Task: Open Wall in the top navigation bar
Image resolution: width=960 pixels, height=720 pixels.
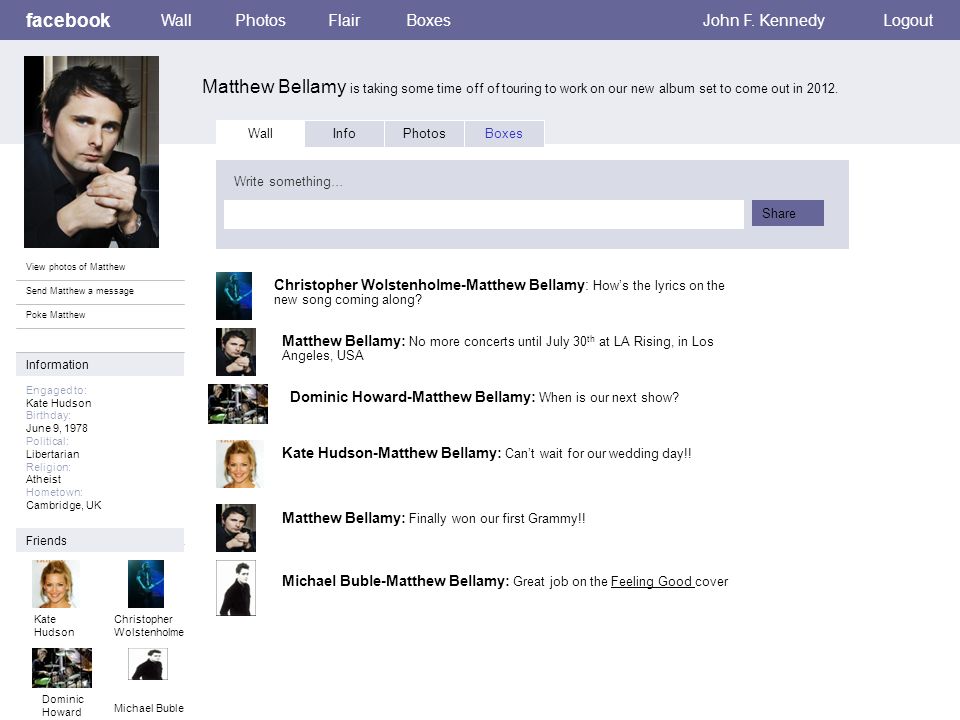Action: (176, 20)
